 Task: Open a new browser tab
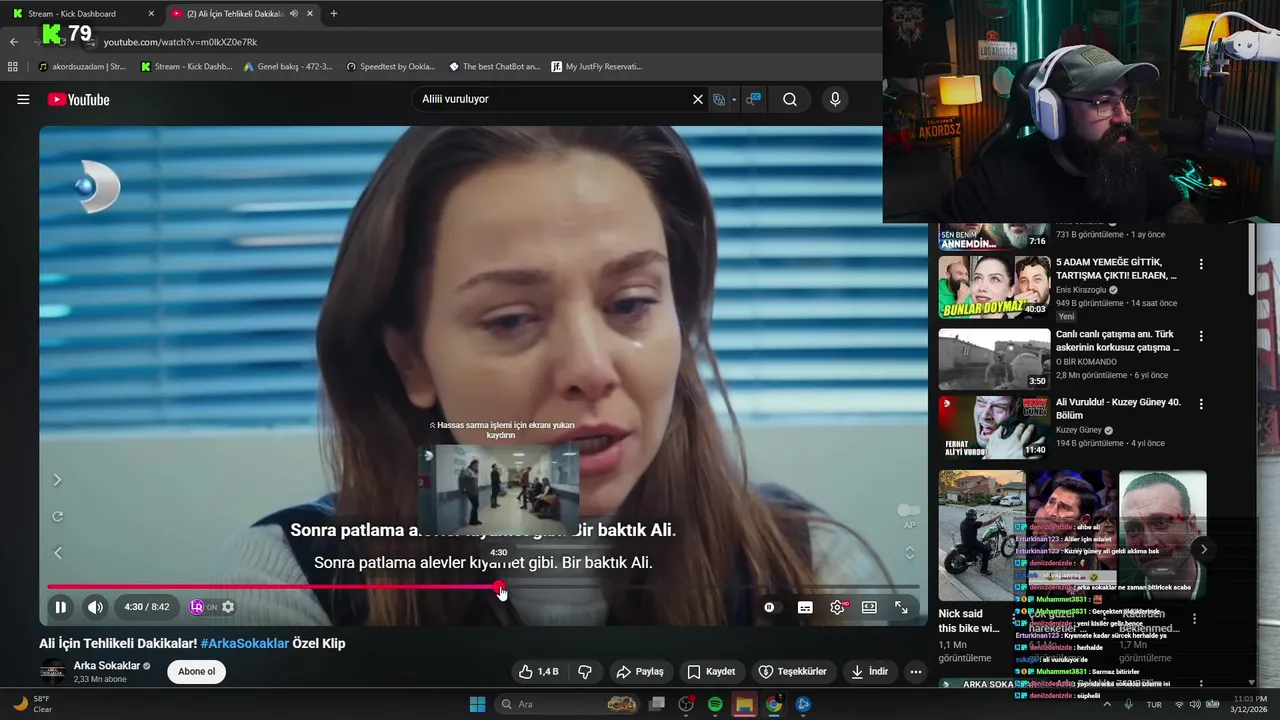pyautogui.click(x=334, y=13)
